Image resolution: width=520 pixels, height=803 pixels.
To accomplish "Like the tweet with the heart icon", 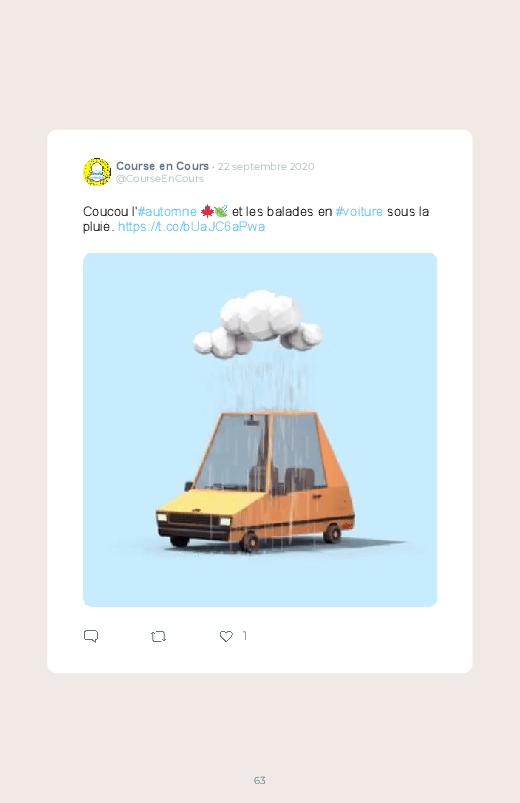I will click(x=226, y=636).
